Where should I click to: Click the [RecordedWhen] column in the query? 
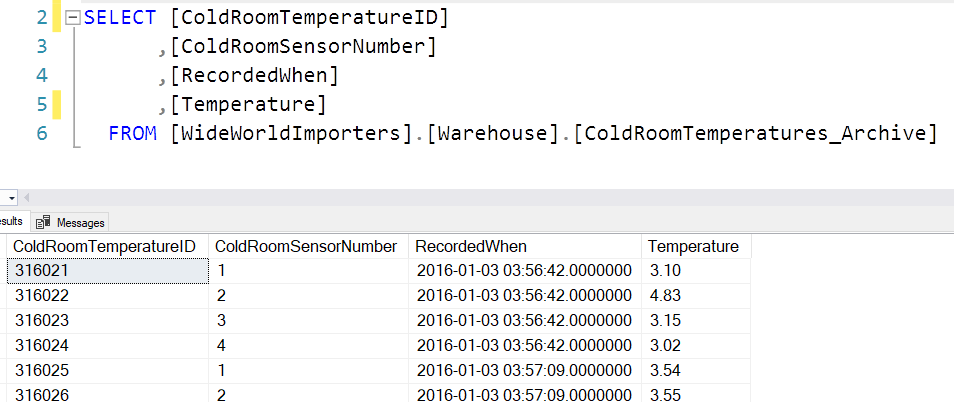[x=254, y=75]
